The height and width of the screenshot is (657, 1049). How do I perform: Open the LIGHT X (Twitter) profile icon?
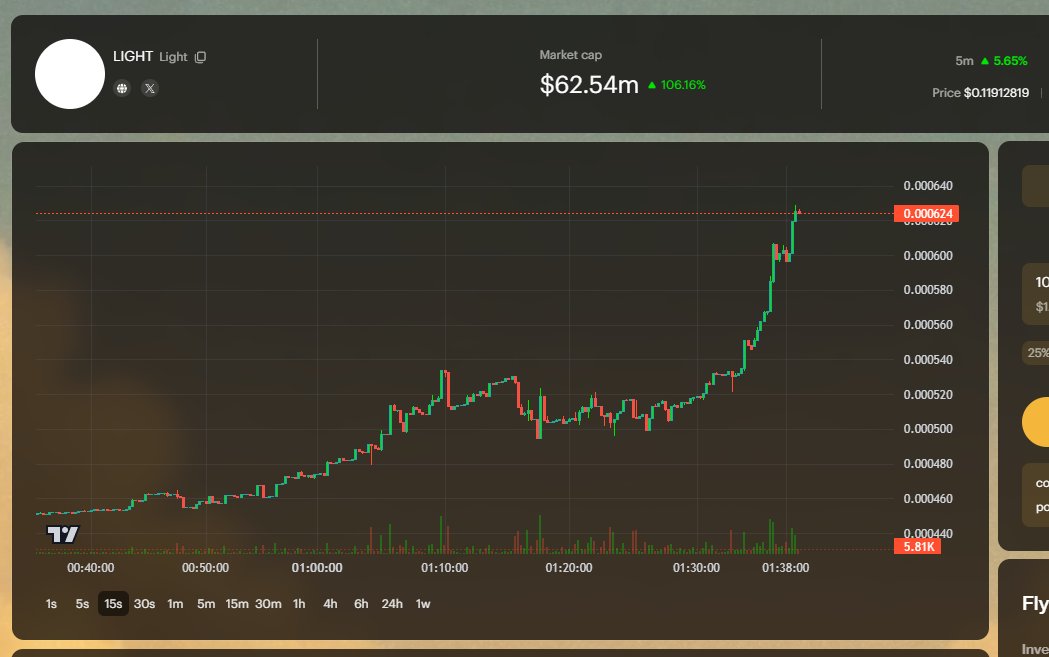[x=150, y=88]
